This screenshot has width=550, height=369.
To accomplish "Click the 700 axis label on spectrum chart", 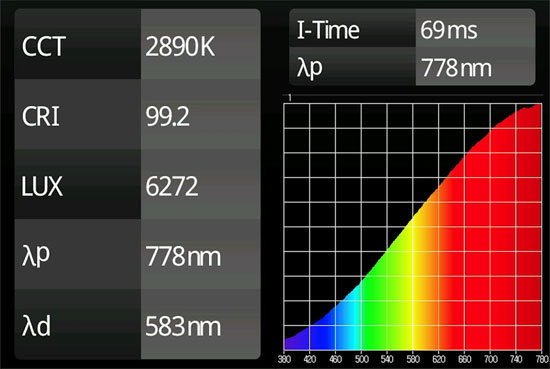I will pos(491,359).
